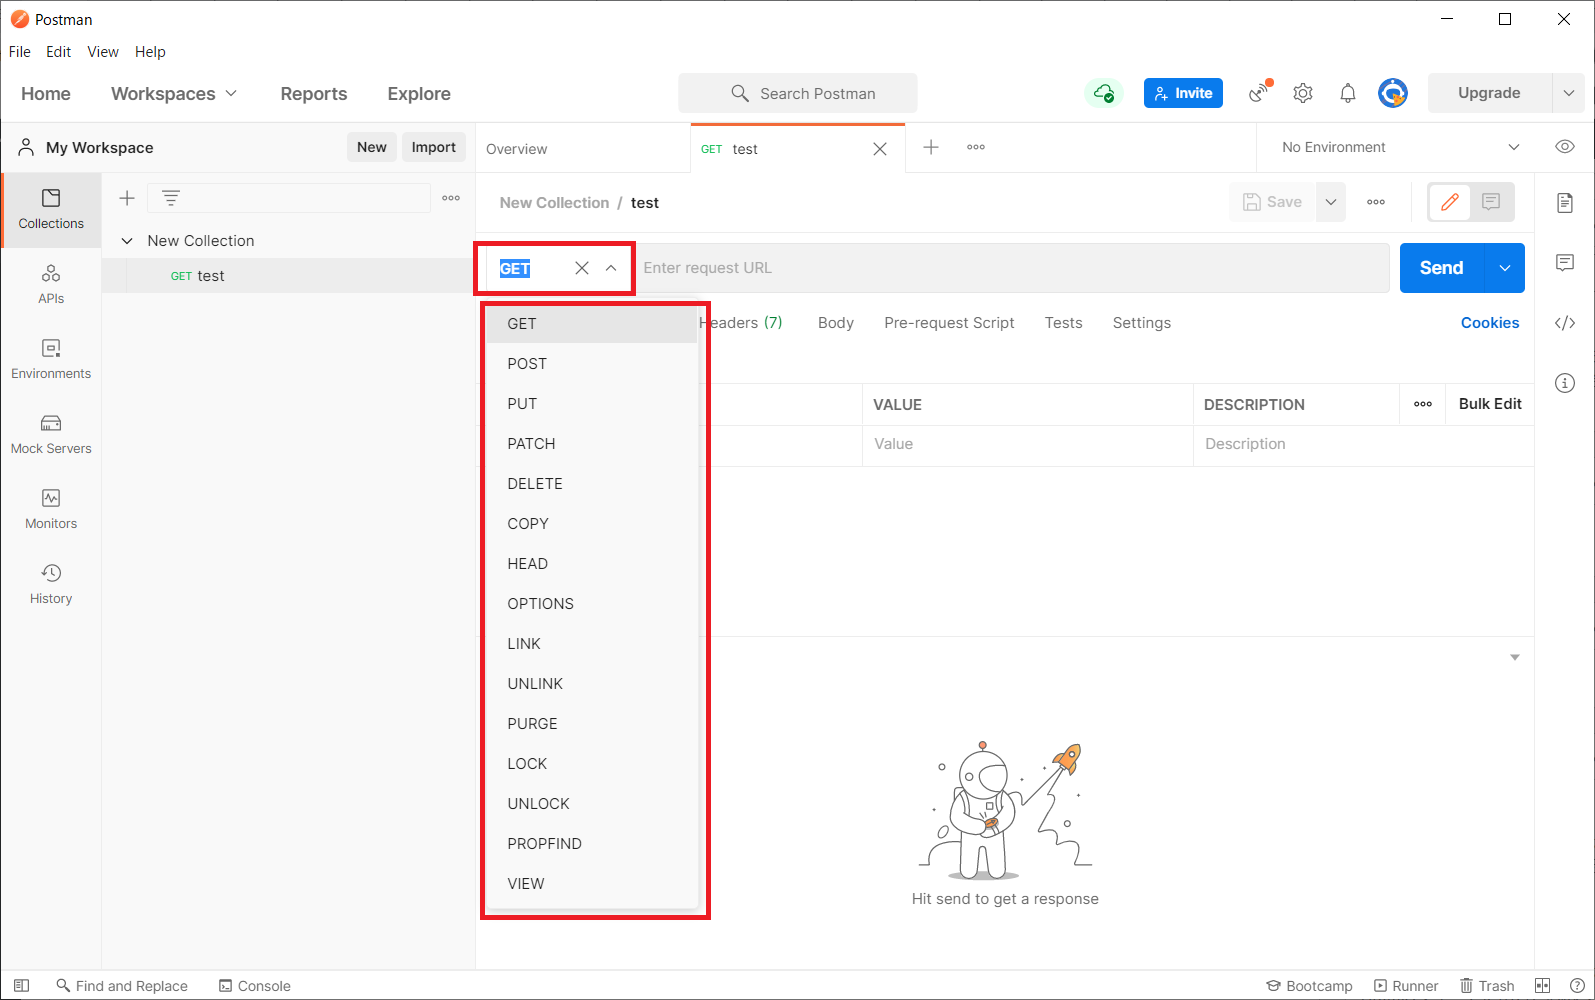Click the sync status cloud icon
Image resolution: width=1595 pixels, height=1000 pixels.
coord(1104,93)
